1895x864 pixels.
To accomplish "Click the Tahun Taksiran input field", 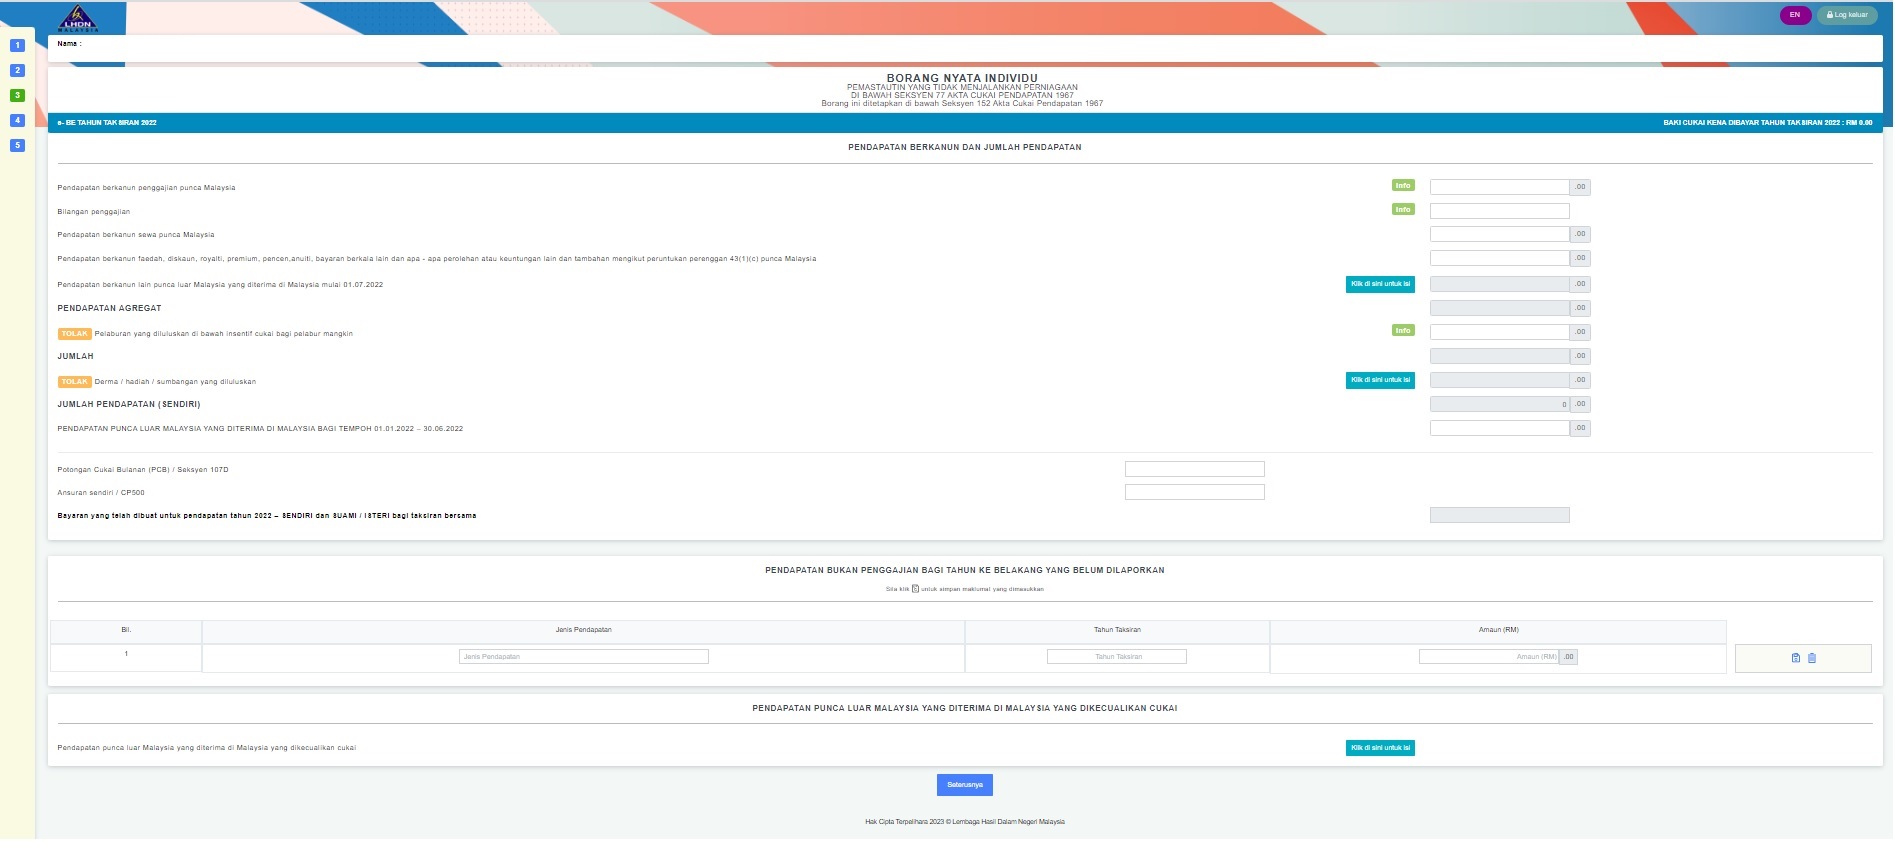I will pyautogui.click(x=1116, y=657).
